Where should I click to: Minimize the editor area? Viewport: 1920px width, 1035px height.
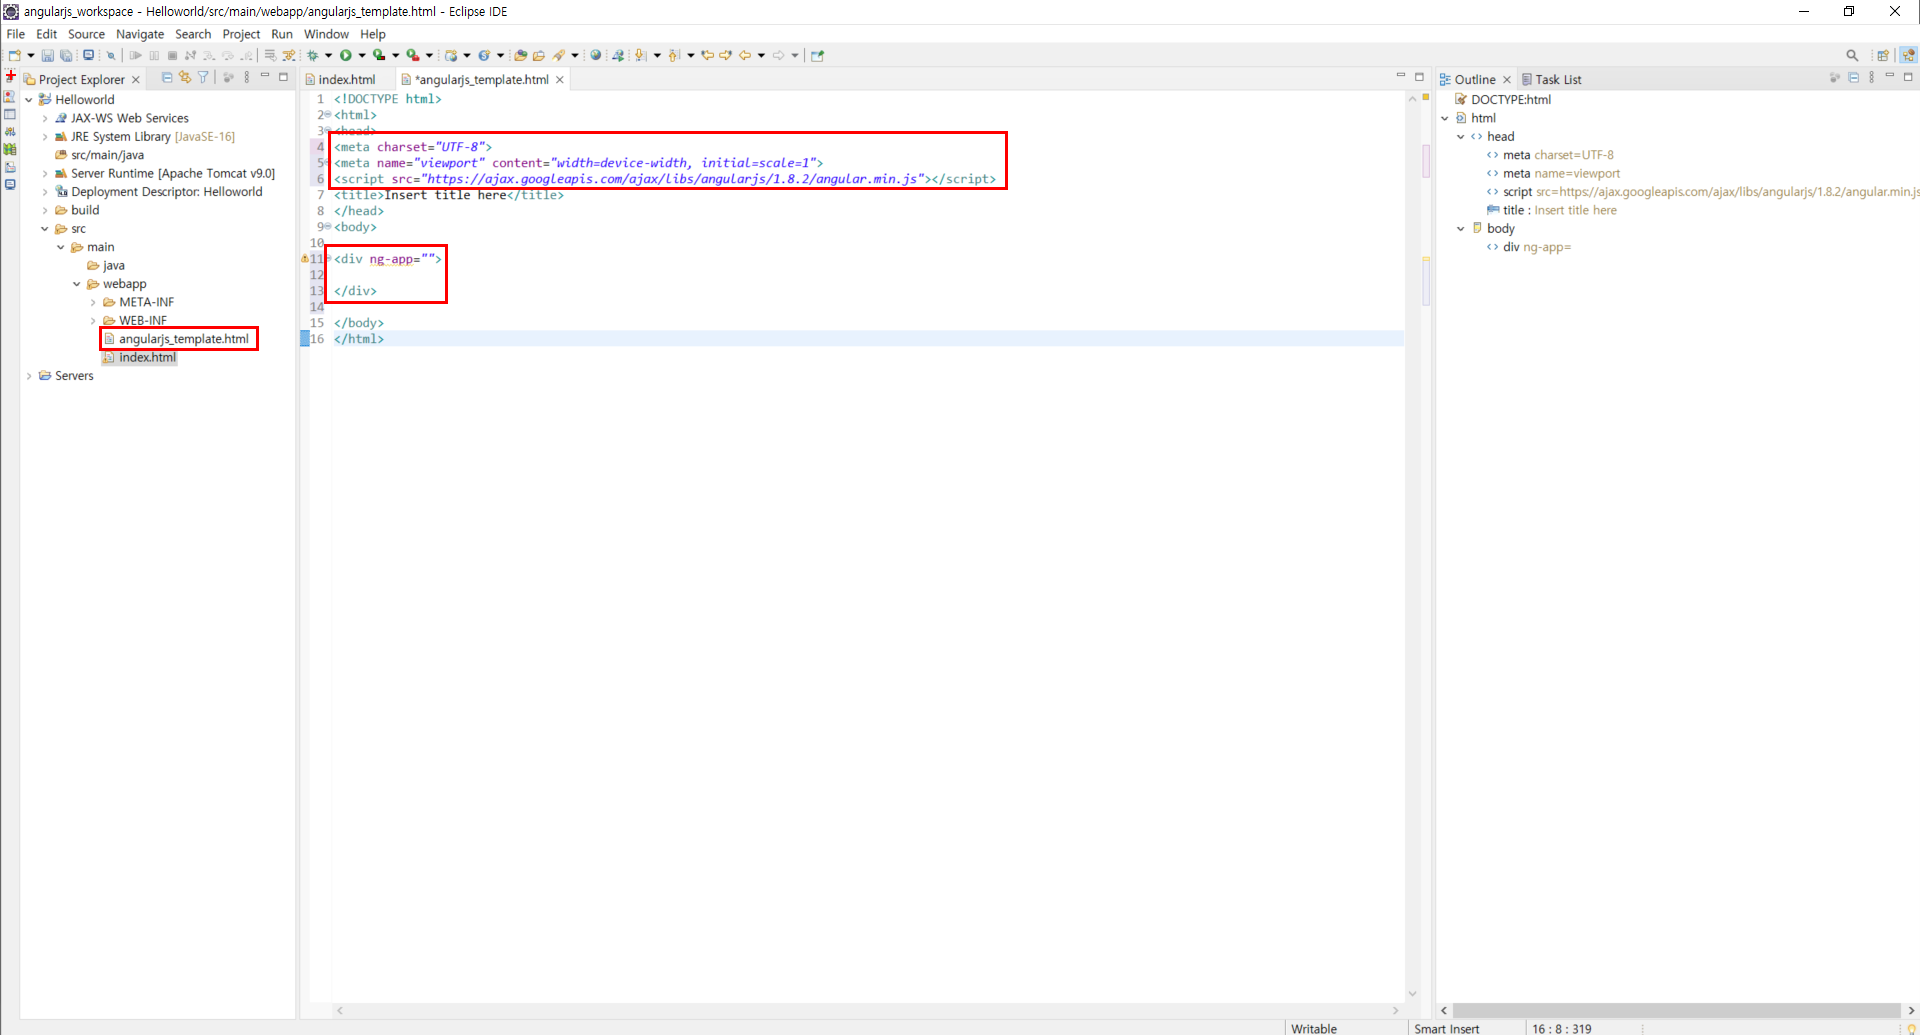pos(1401,77)
